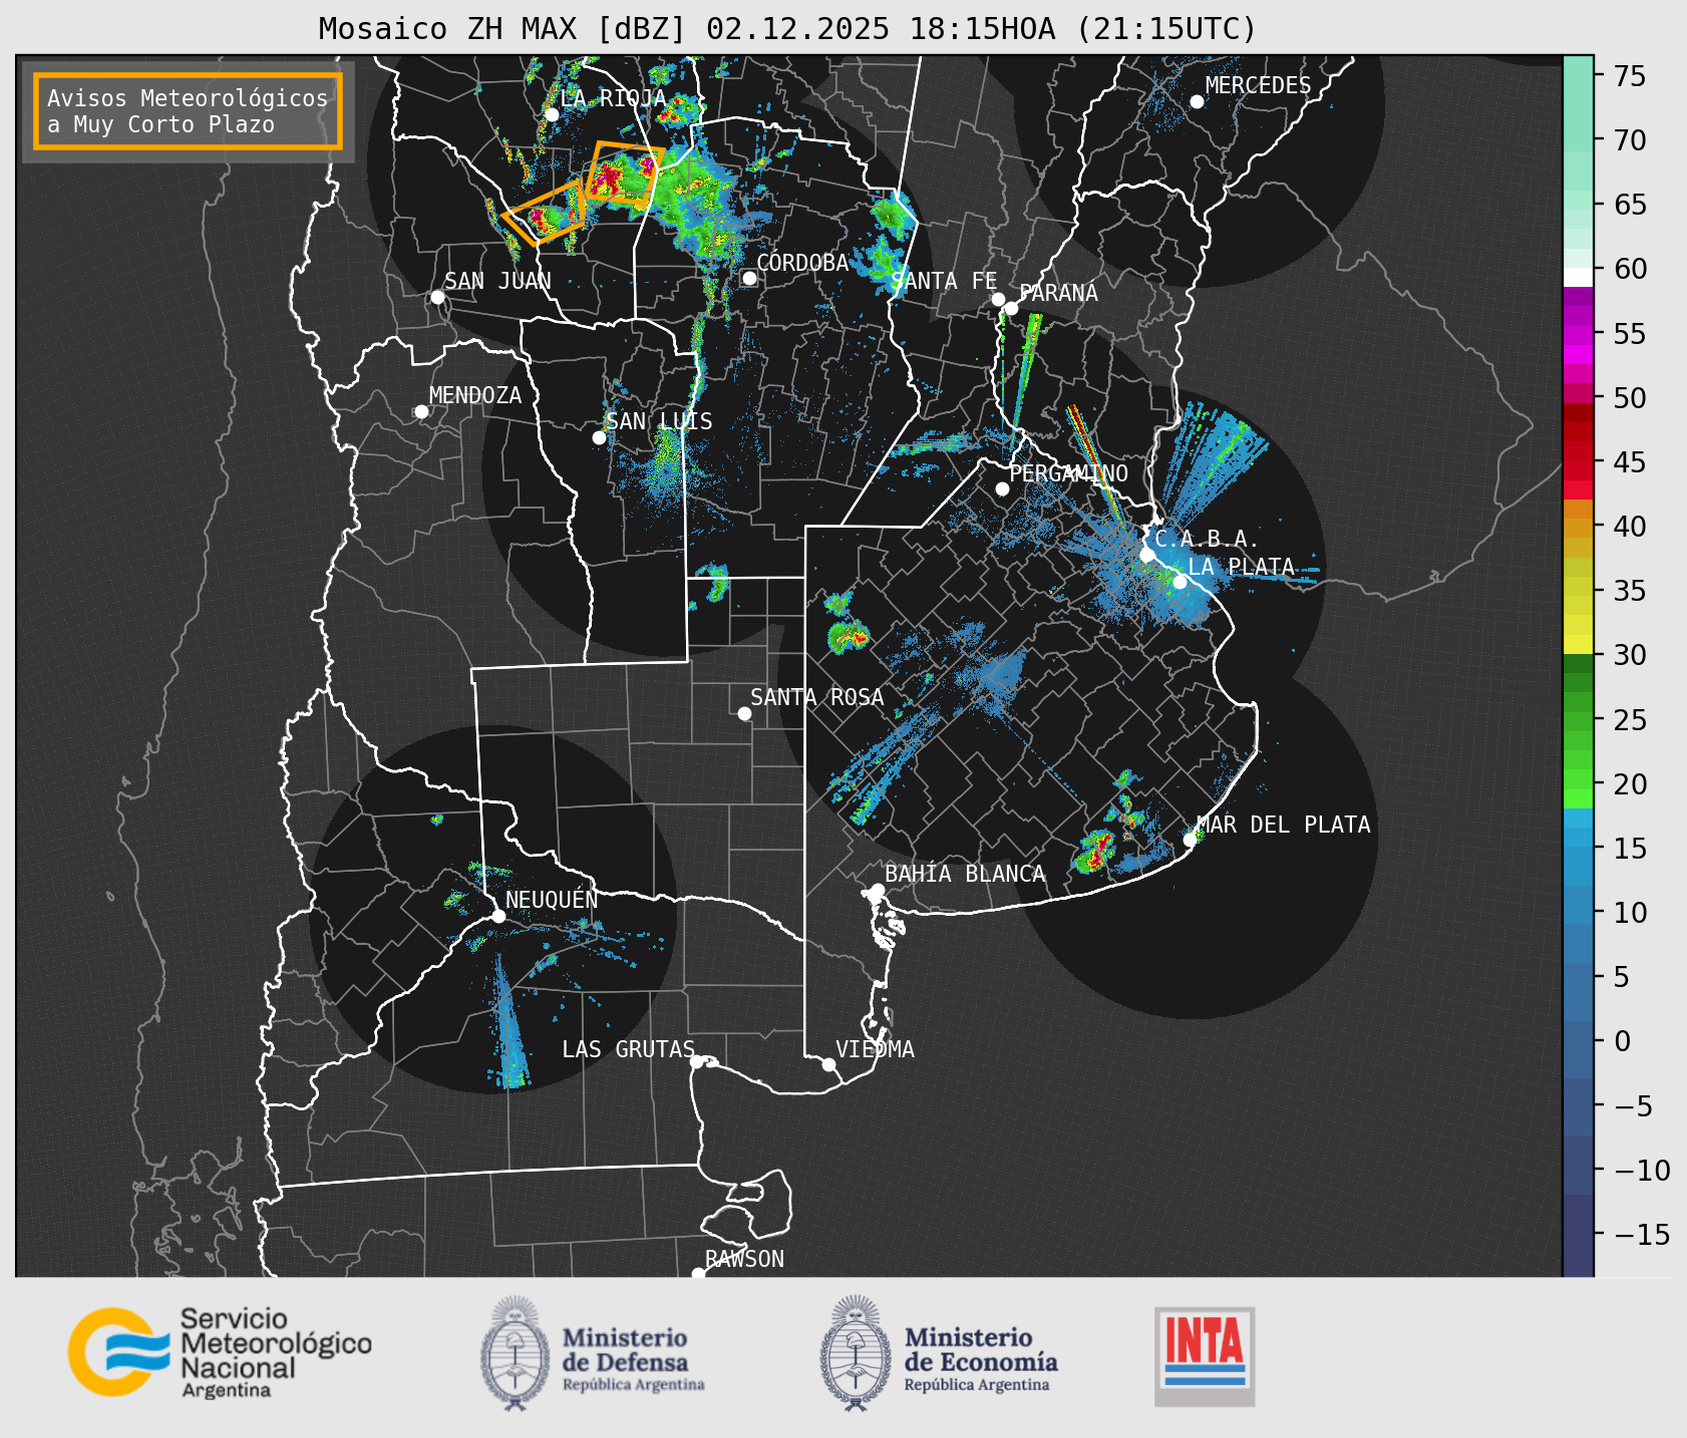Select the Neuquén city marker dot

(498, 916)
